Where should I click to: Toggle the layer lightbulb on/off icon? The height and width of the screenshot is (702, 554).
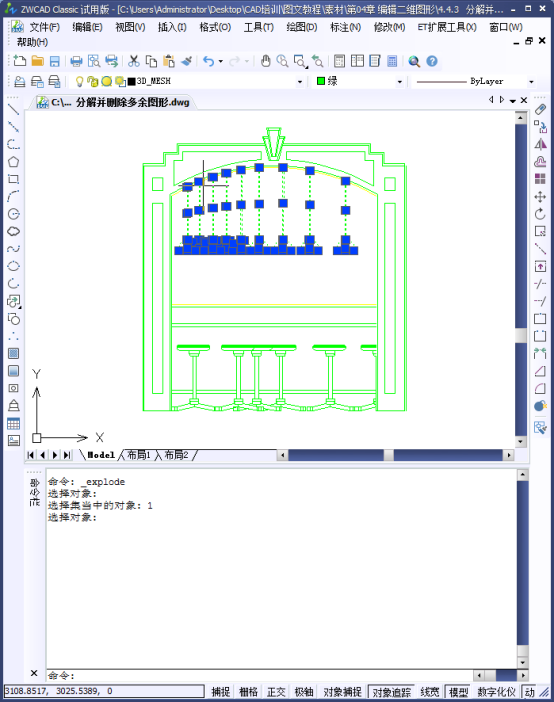point(79,81)
